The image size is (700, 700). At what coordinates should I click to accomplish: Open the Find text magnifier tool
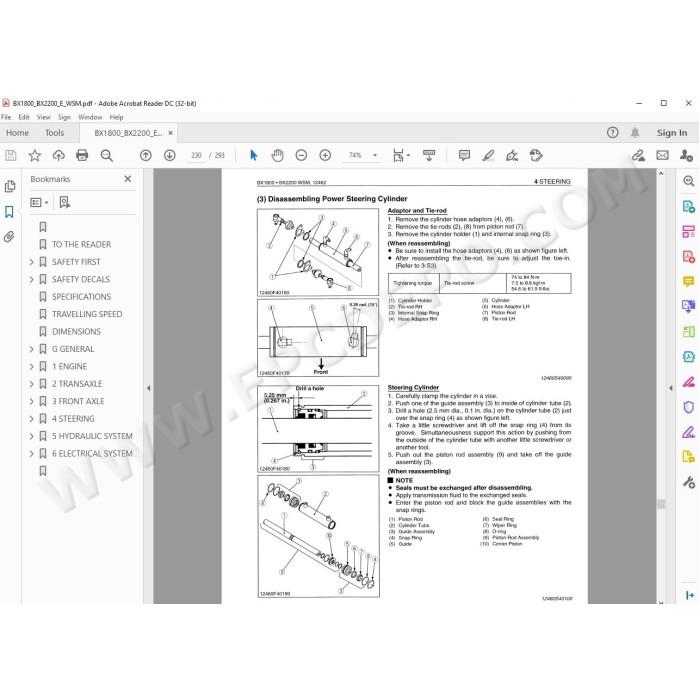coord(106,155)
